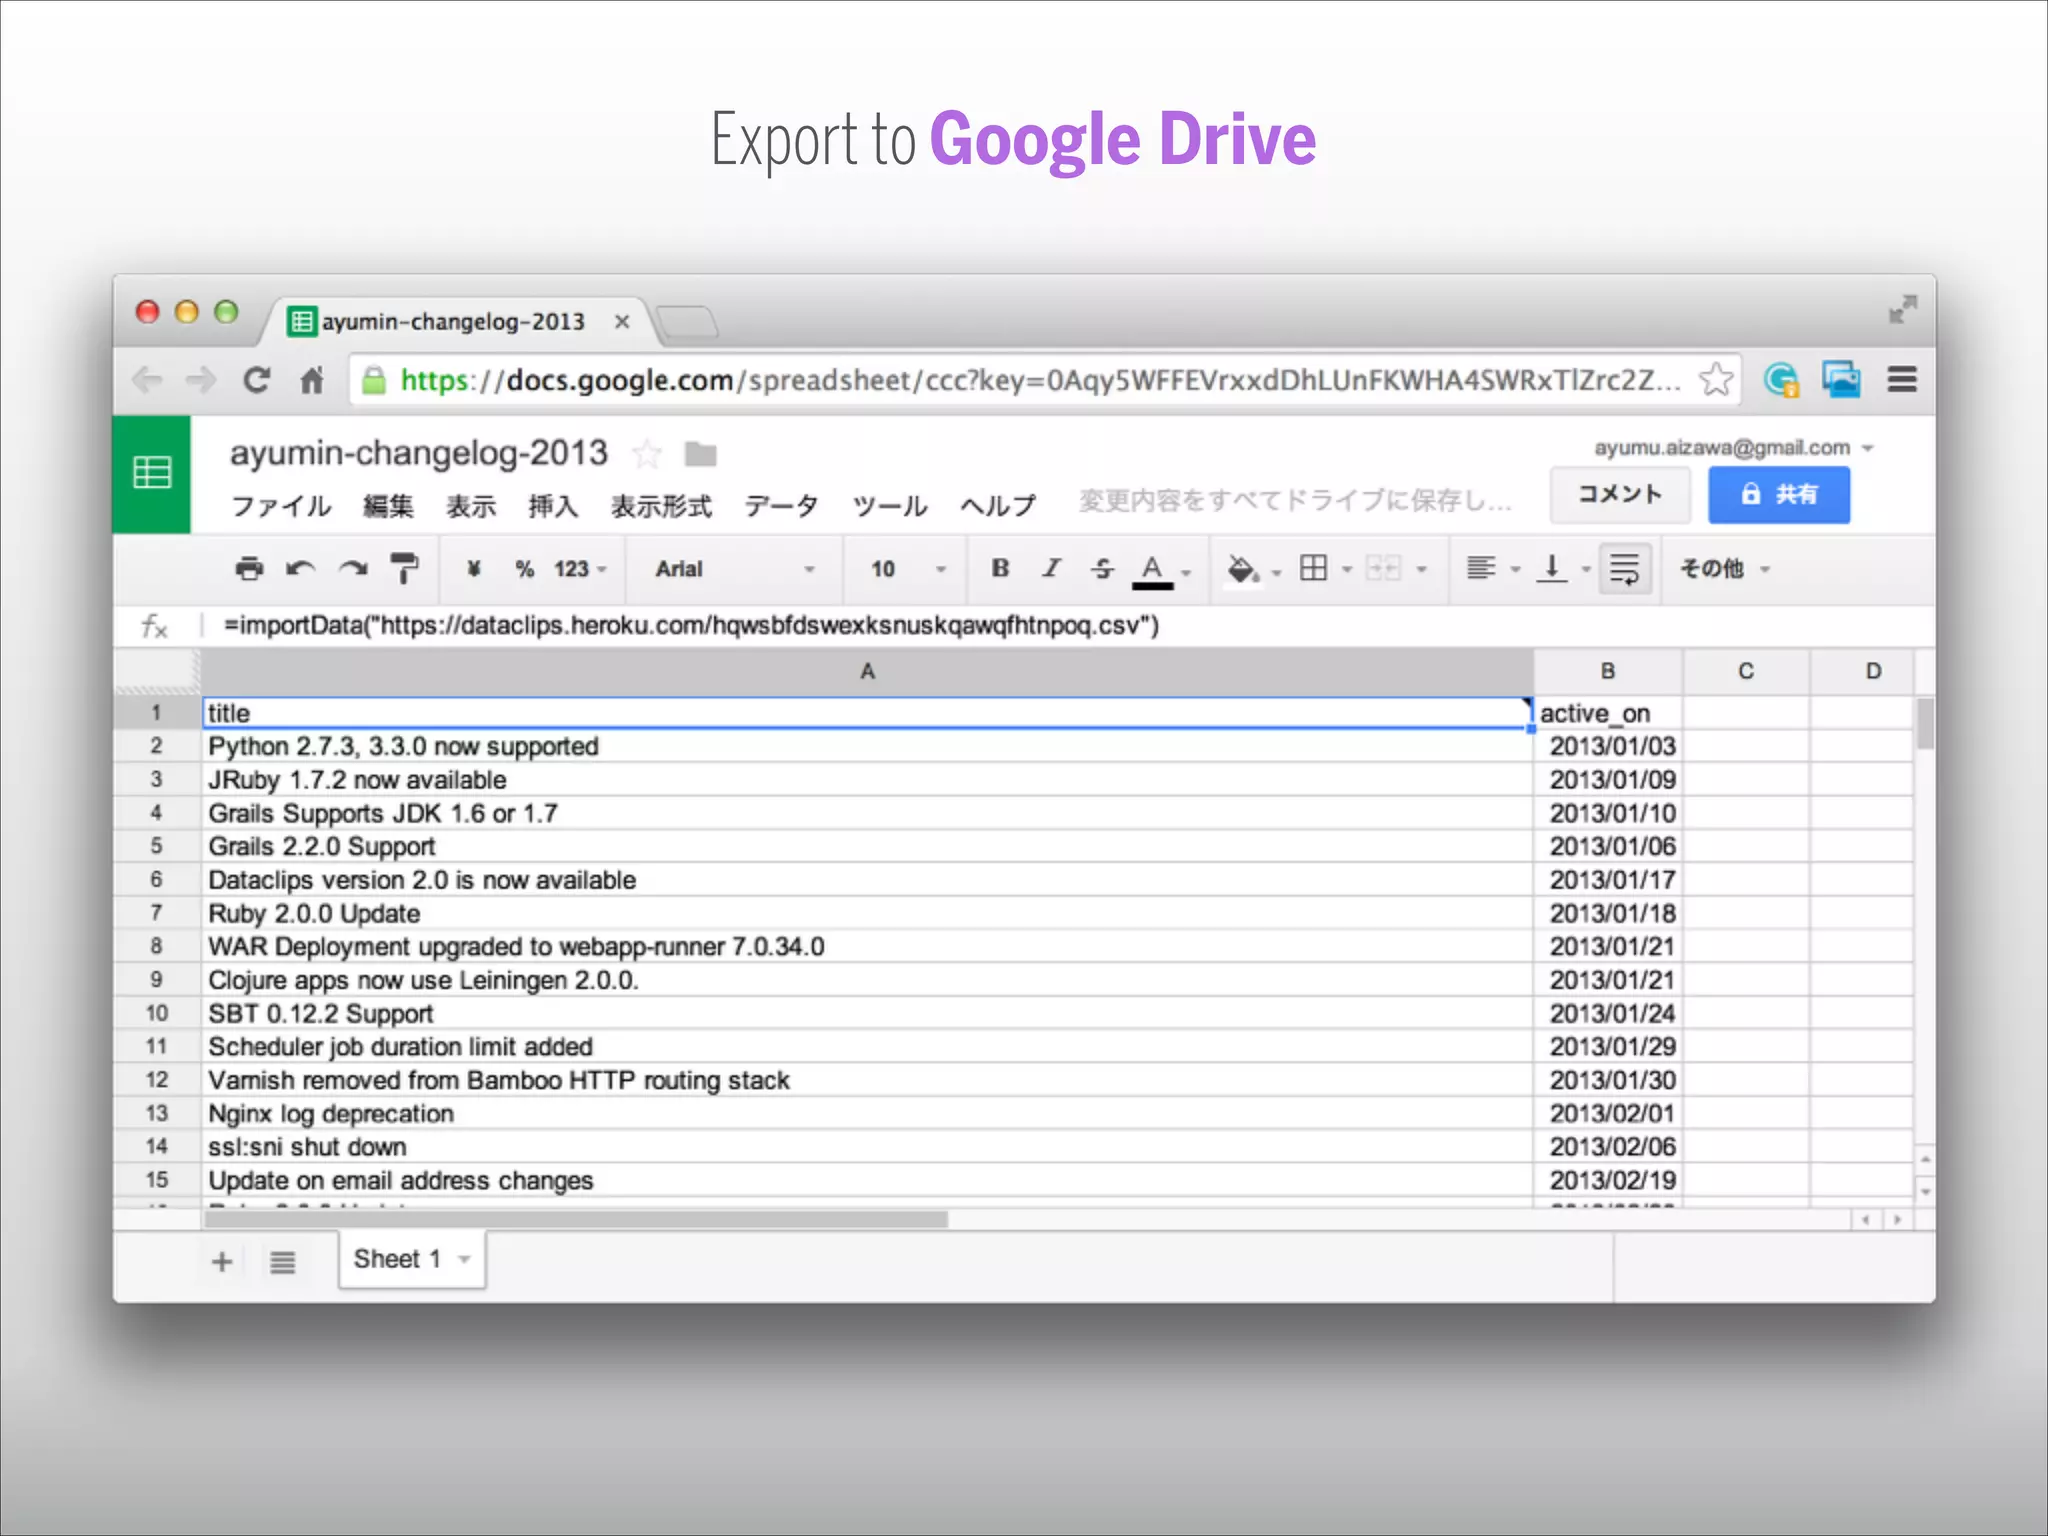Select row 7 header
The image size is (2048, 1536).
pyautogui.click(x=157, y=913)
